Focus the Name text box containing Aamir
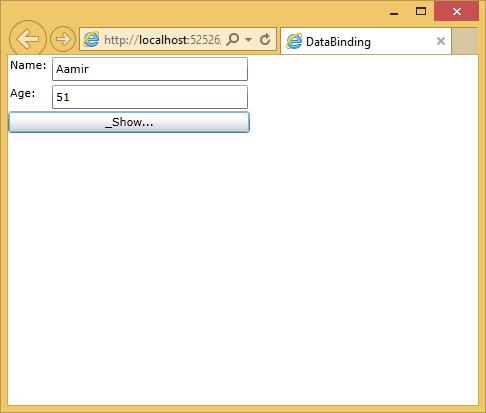The height and width of the screenshot is (413, 486). click(x=150, y=69)
